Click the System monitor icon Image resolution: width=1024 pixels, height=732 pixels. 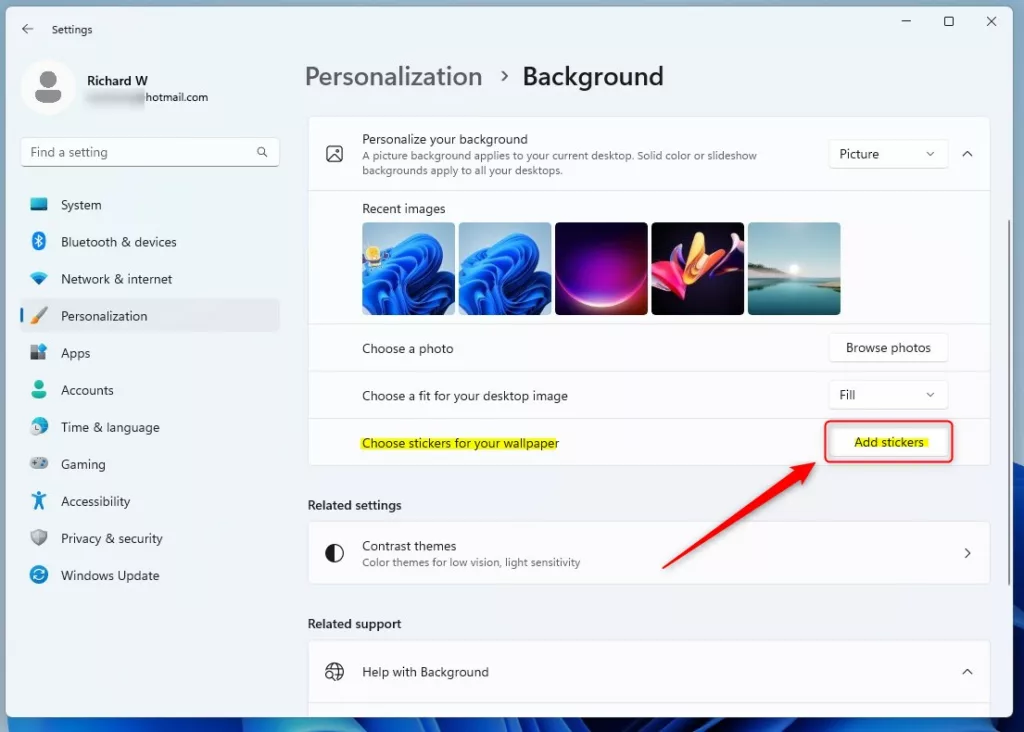point(39,204)
